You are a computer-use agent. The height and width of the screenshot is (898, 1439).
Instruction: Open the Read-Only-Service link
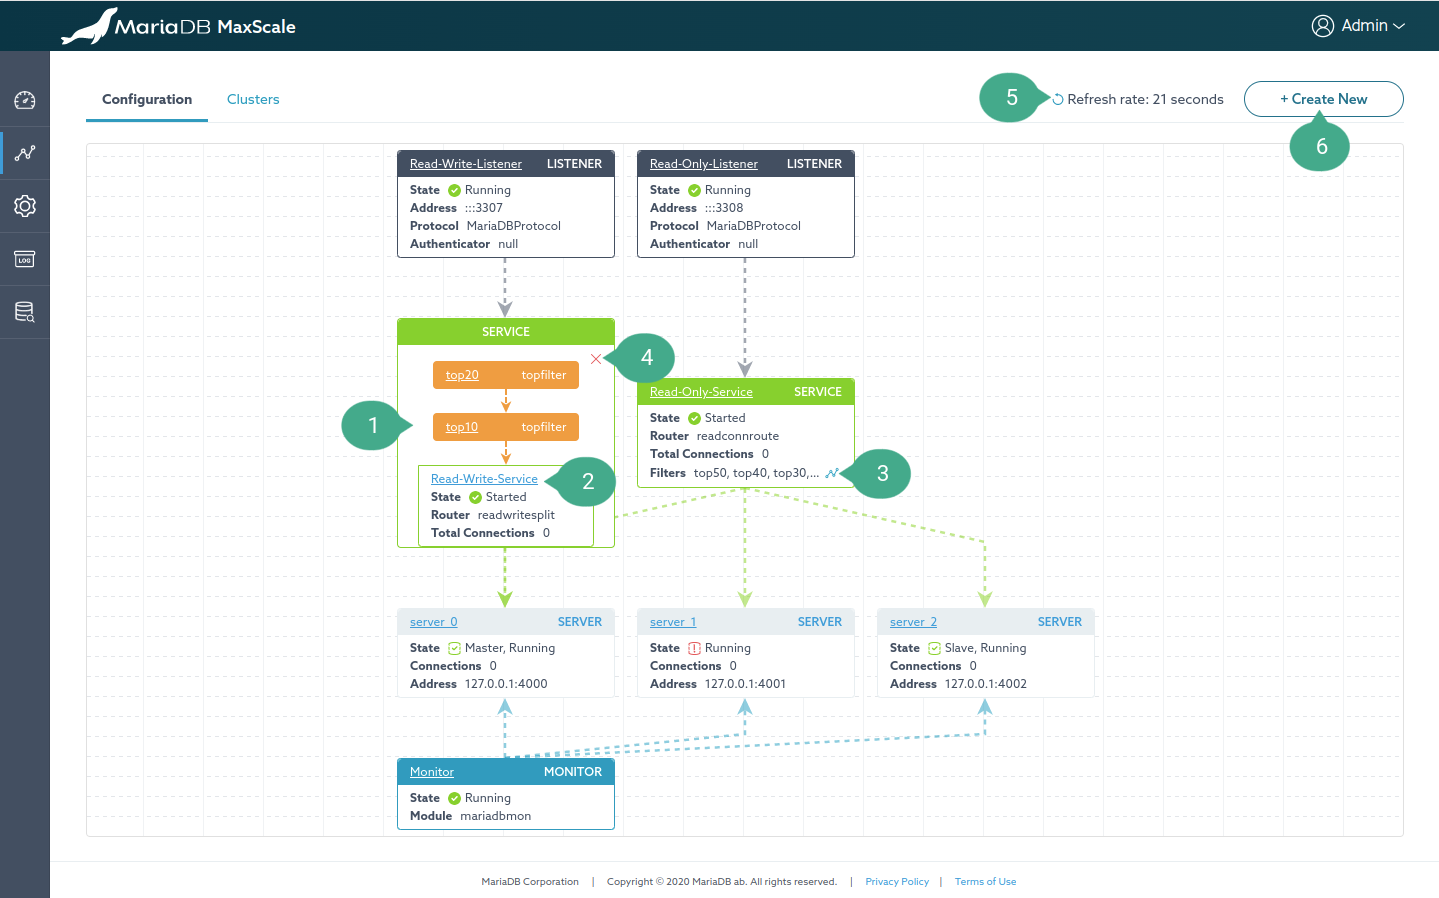[701, 392]
